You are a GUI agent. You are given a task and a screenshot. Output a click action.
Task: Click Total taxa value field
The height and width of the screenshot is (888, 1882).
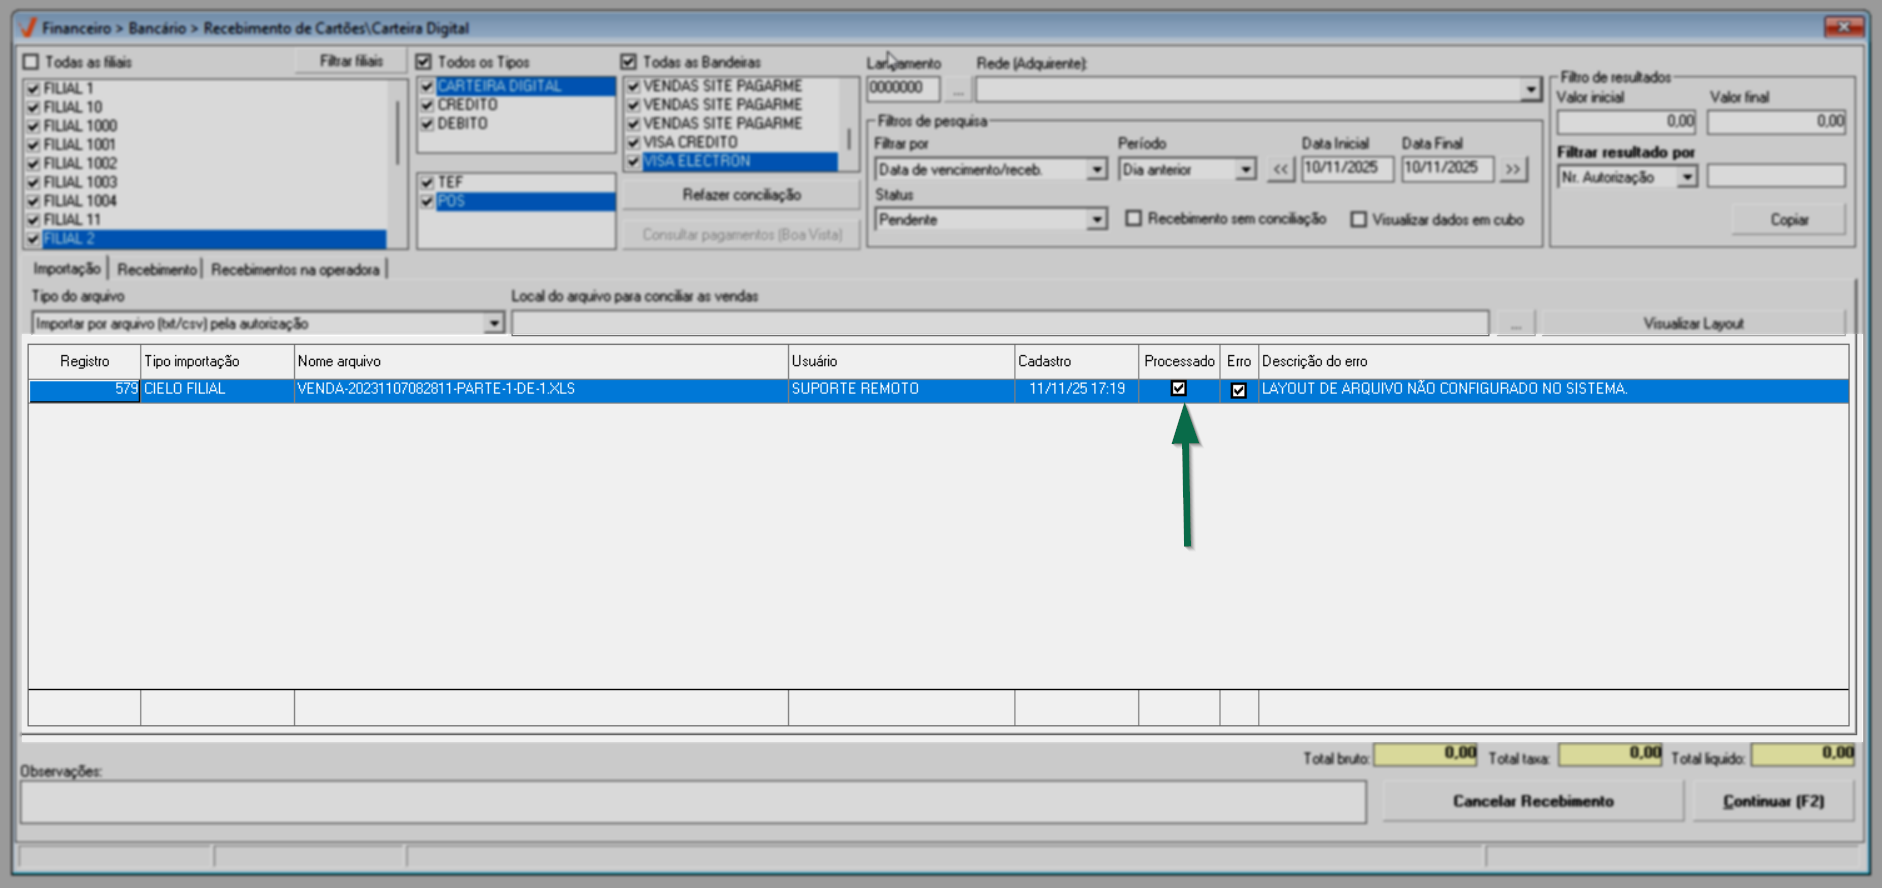pos(1611,754)
